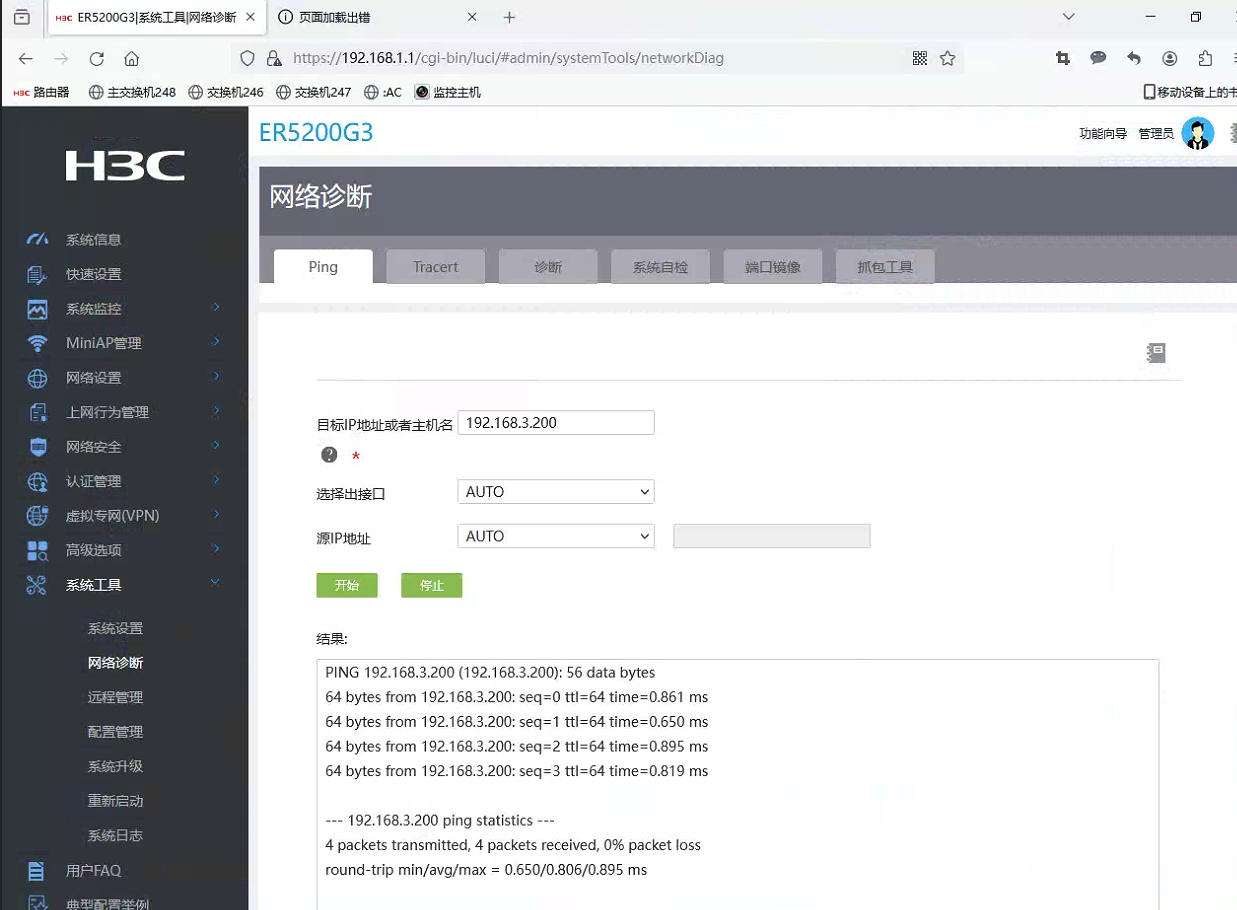Open 系统升级 under 系统工具
The height and width of the screenshot is (910, 1237).
[115, 767]
